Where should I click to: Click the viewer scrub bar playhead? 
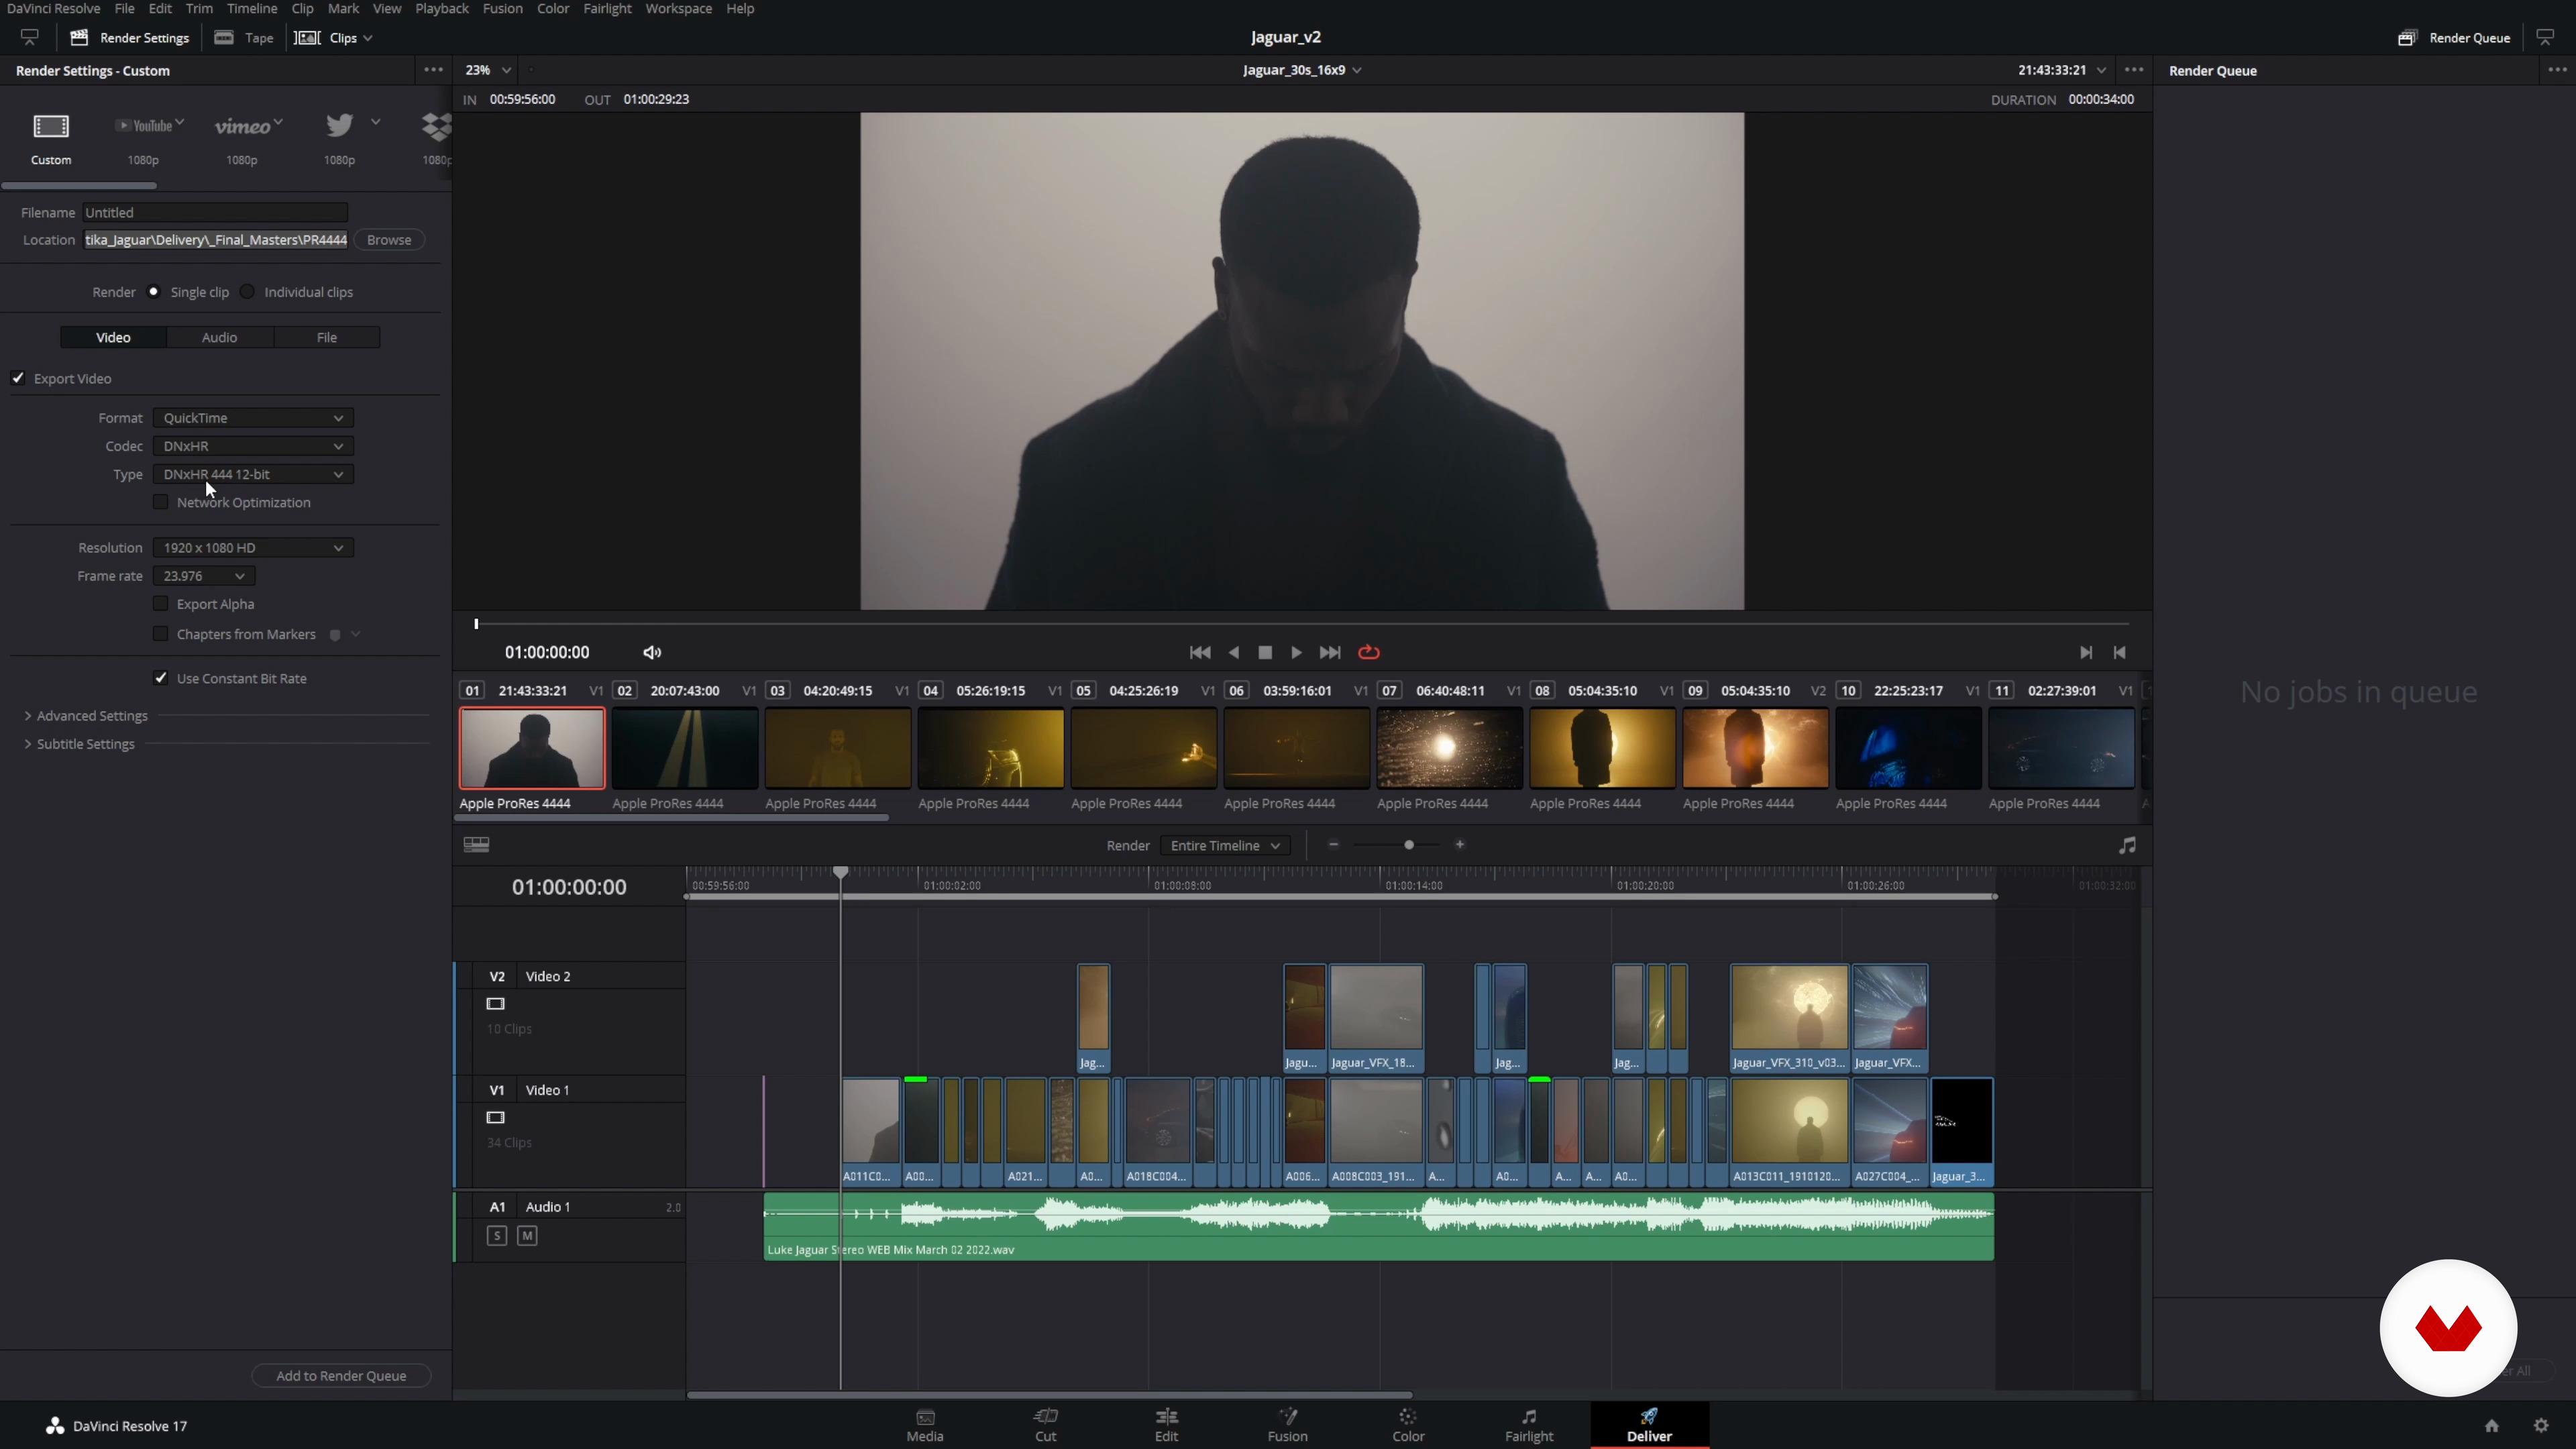476,624
